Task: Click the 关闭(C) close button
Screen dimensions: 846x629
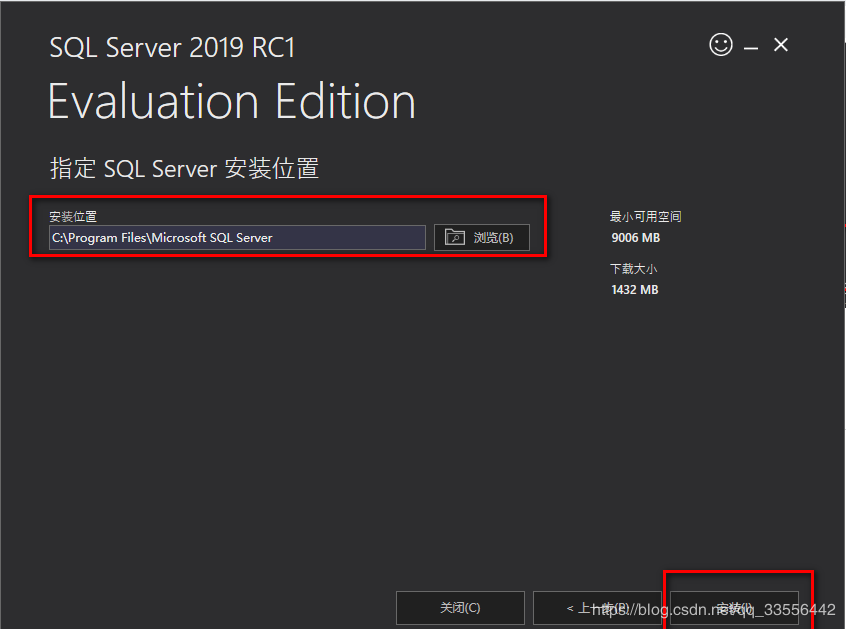Action: tap(460, 608)
